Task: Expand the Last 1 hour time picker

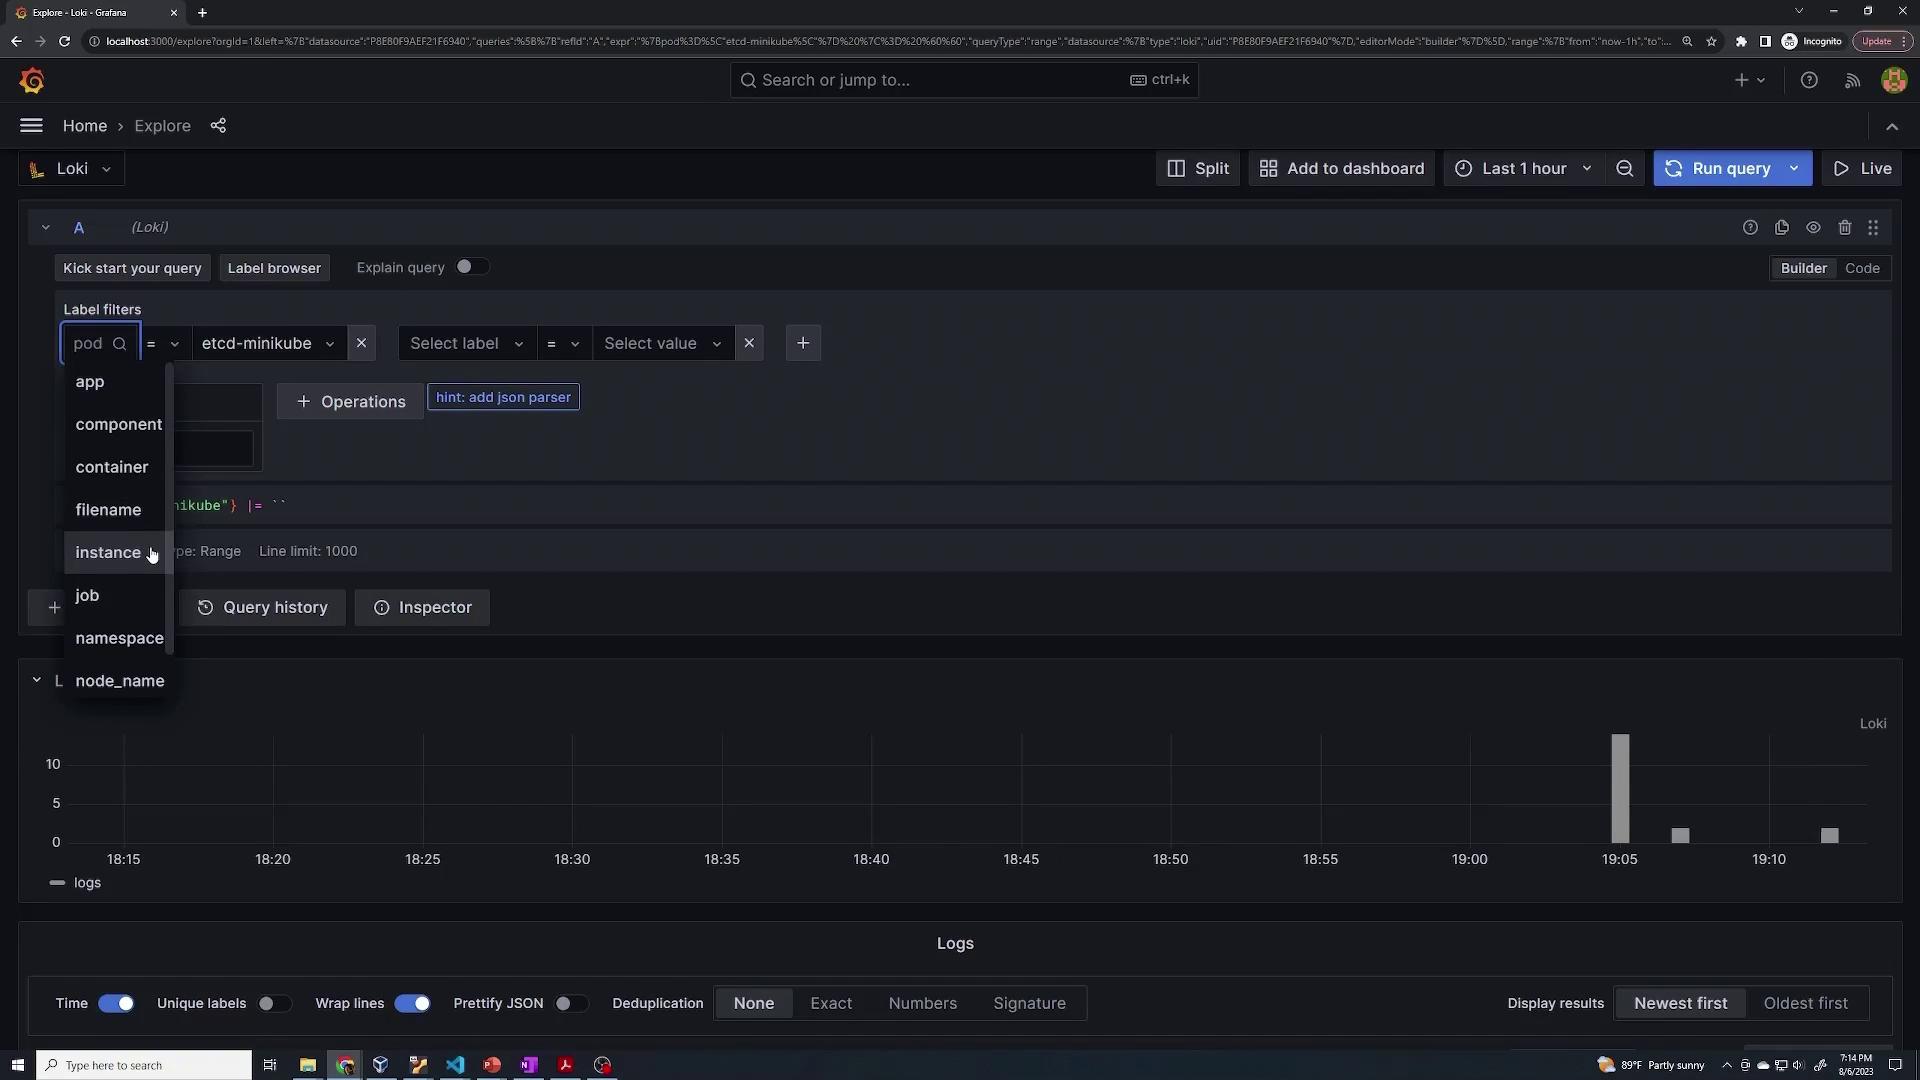Action: 1524,169
